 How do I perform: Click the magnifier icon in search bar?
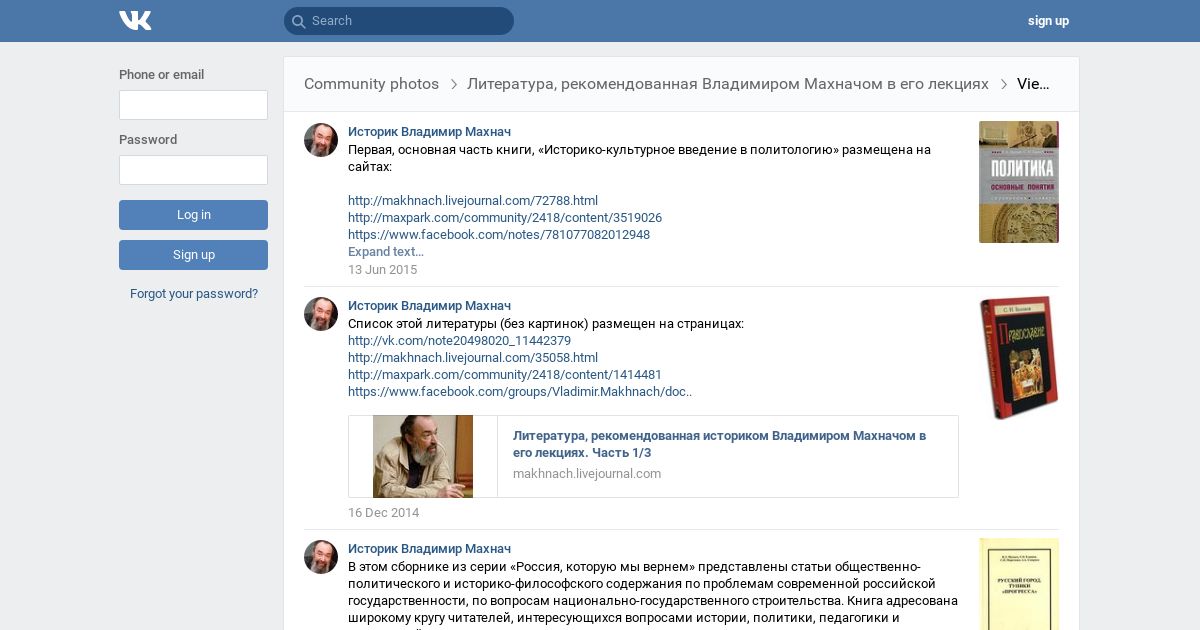click(298, 21)
